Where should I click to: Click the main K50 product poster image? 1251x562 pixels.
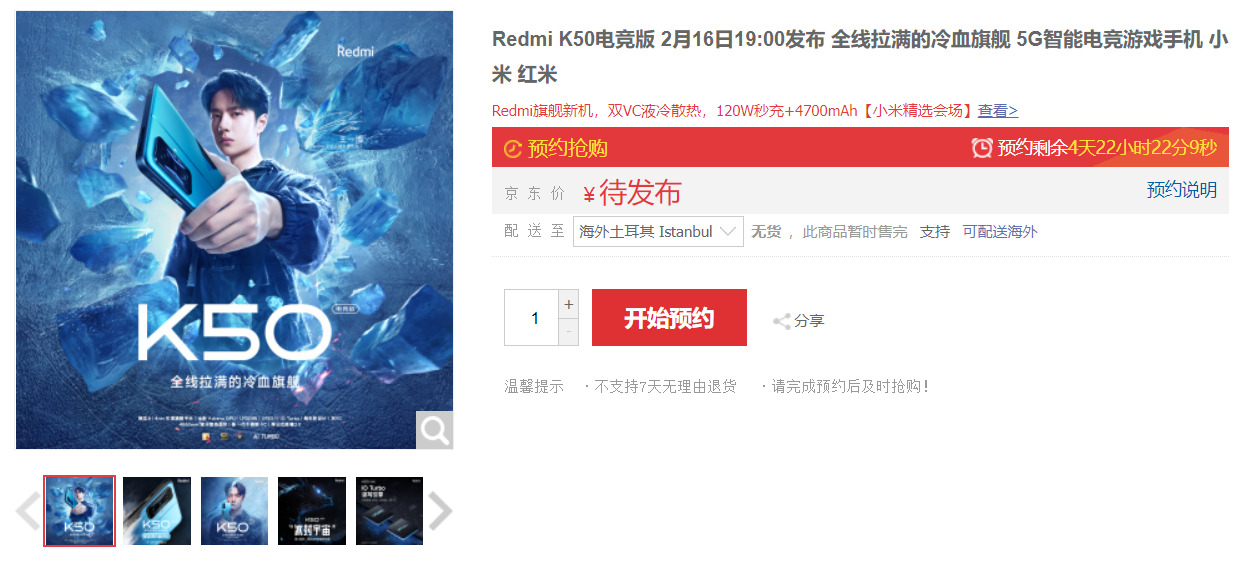point(234,230)
